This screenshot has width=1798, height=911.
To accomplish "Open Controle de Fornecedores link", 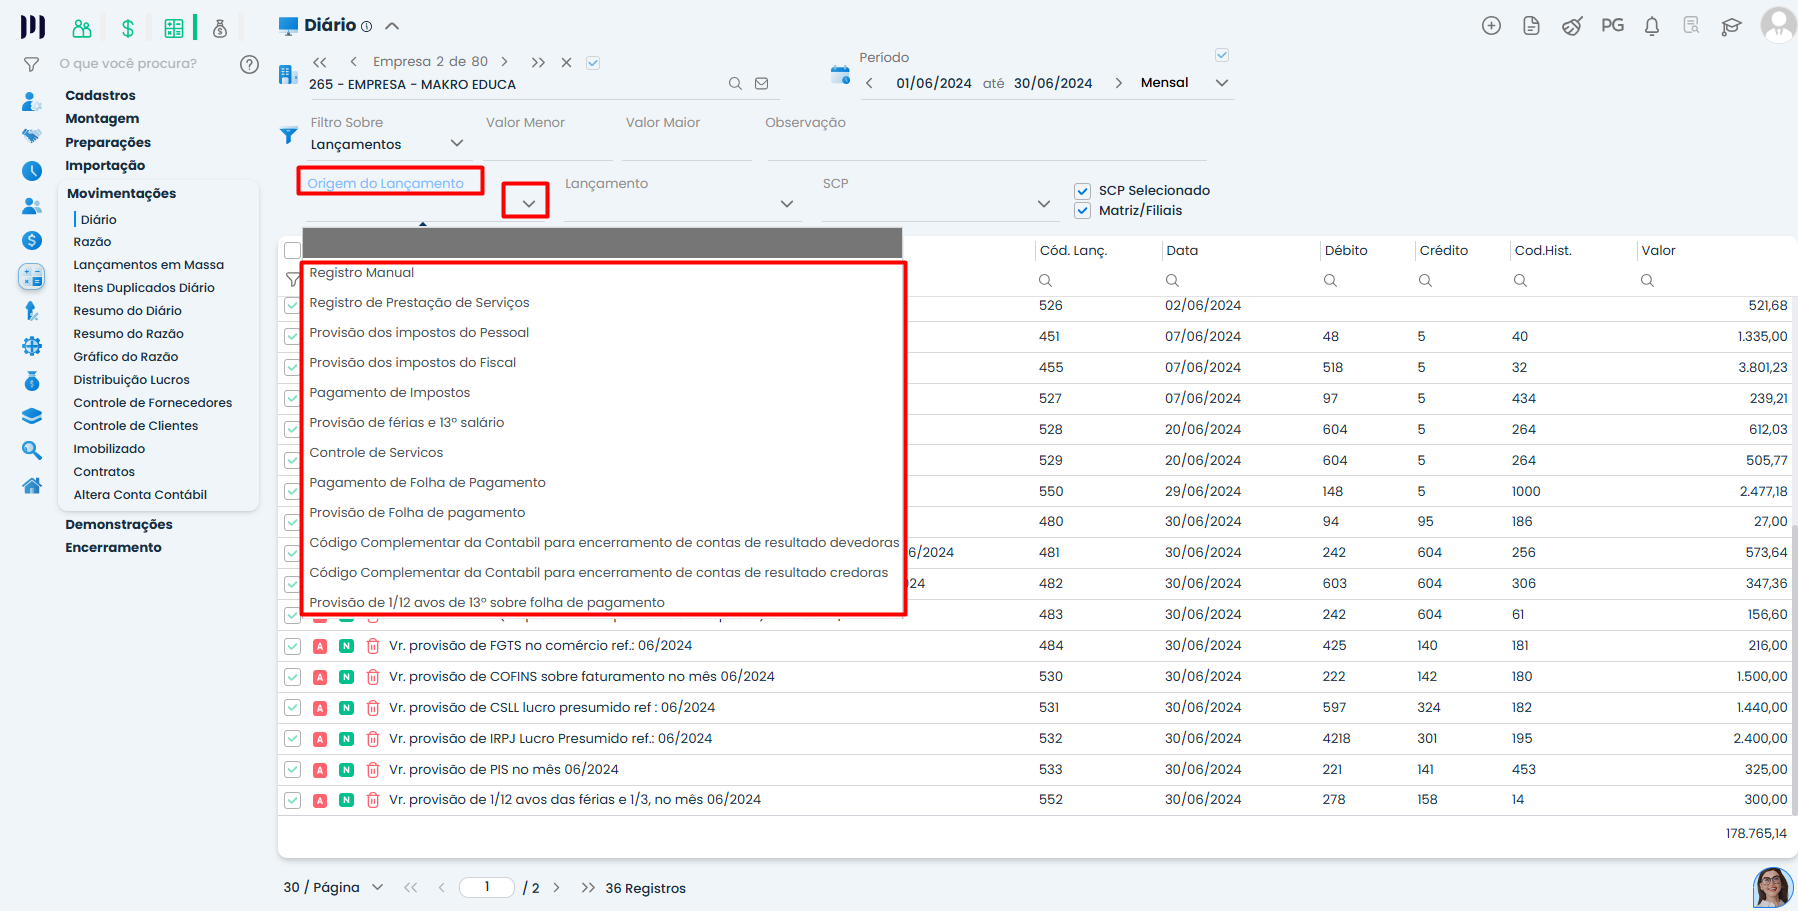I will (x=152, y=403).
